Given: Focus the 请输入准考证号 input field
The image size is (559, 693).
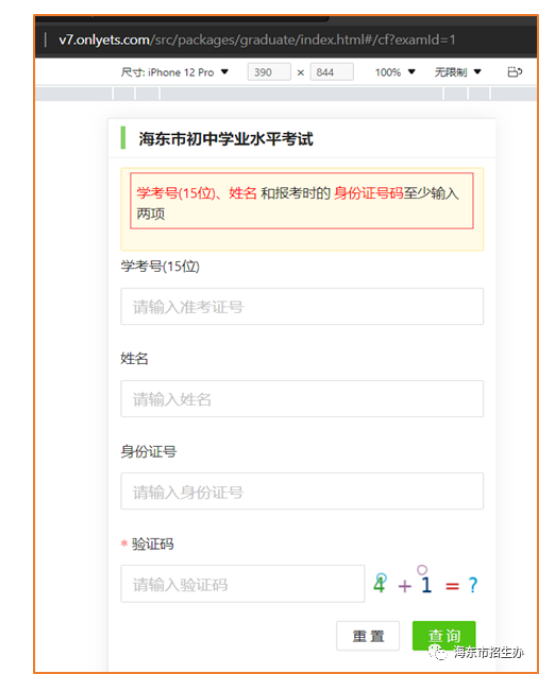Looking at the screenshot, I should tap(302, 306).
